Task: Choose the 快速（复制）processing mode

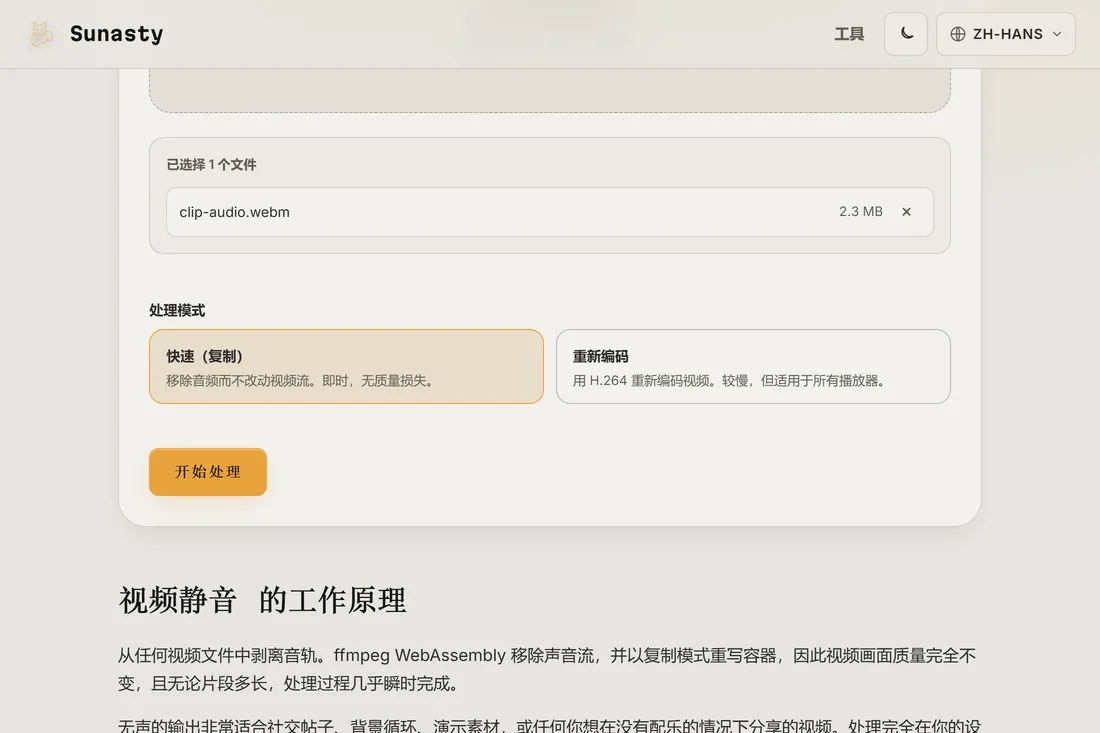Action: [x=346, y=366]
